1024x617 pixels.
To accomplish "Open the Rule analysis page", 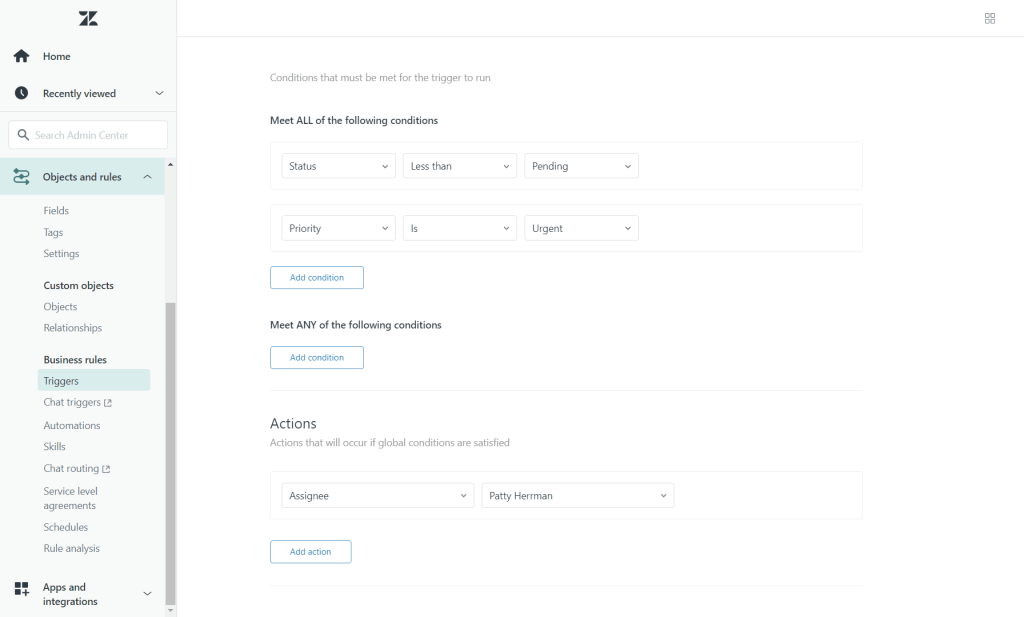I will 71,547.
